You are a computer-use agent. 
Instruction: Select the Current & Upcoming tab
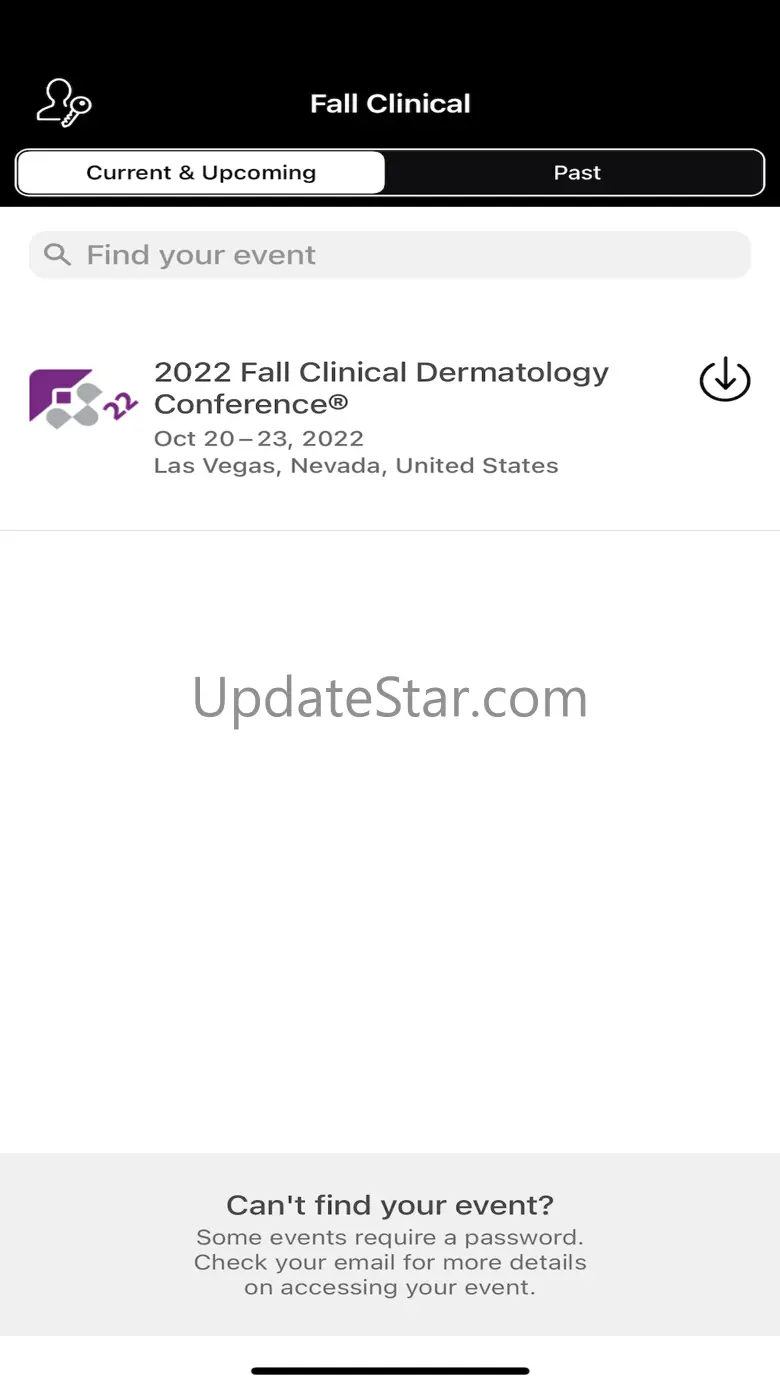click(x=201, y=173)
